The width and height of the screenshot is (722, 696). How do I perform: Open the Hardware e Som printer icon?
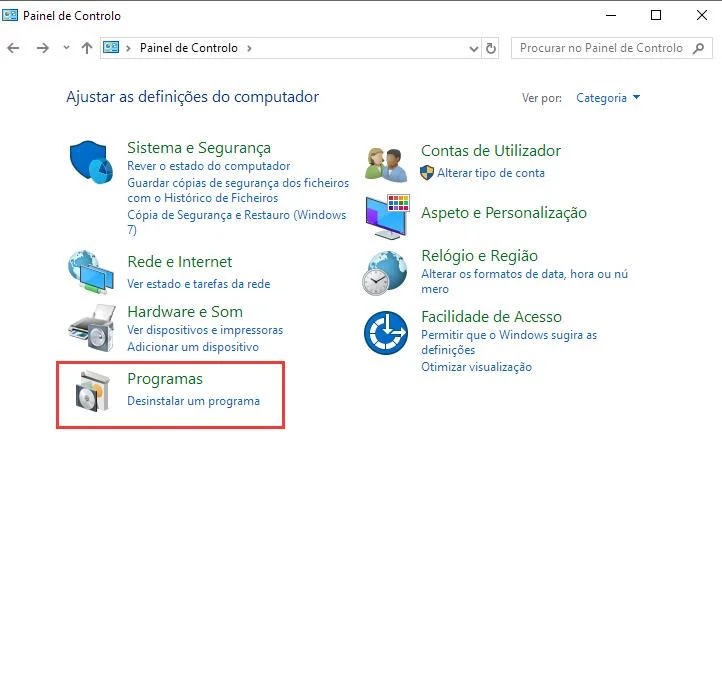pyautogui.click(x=92, y=328)
